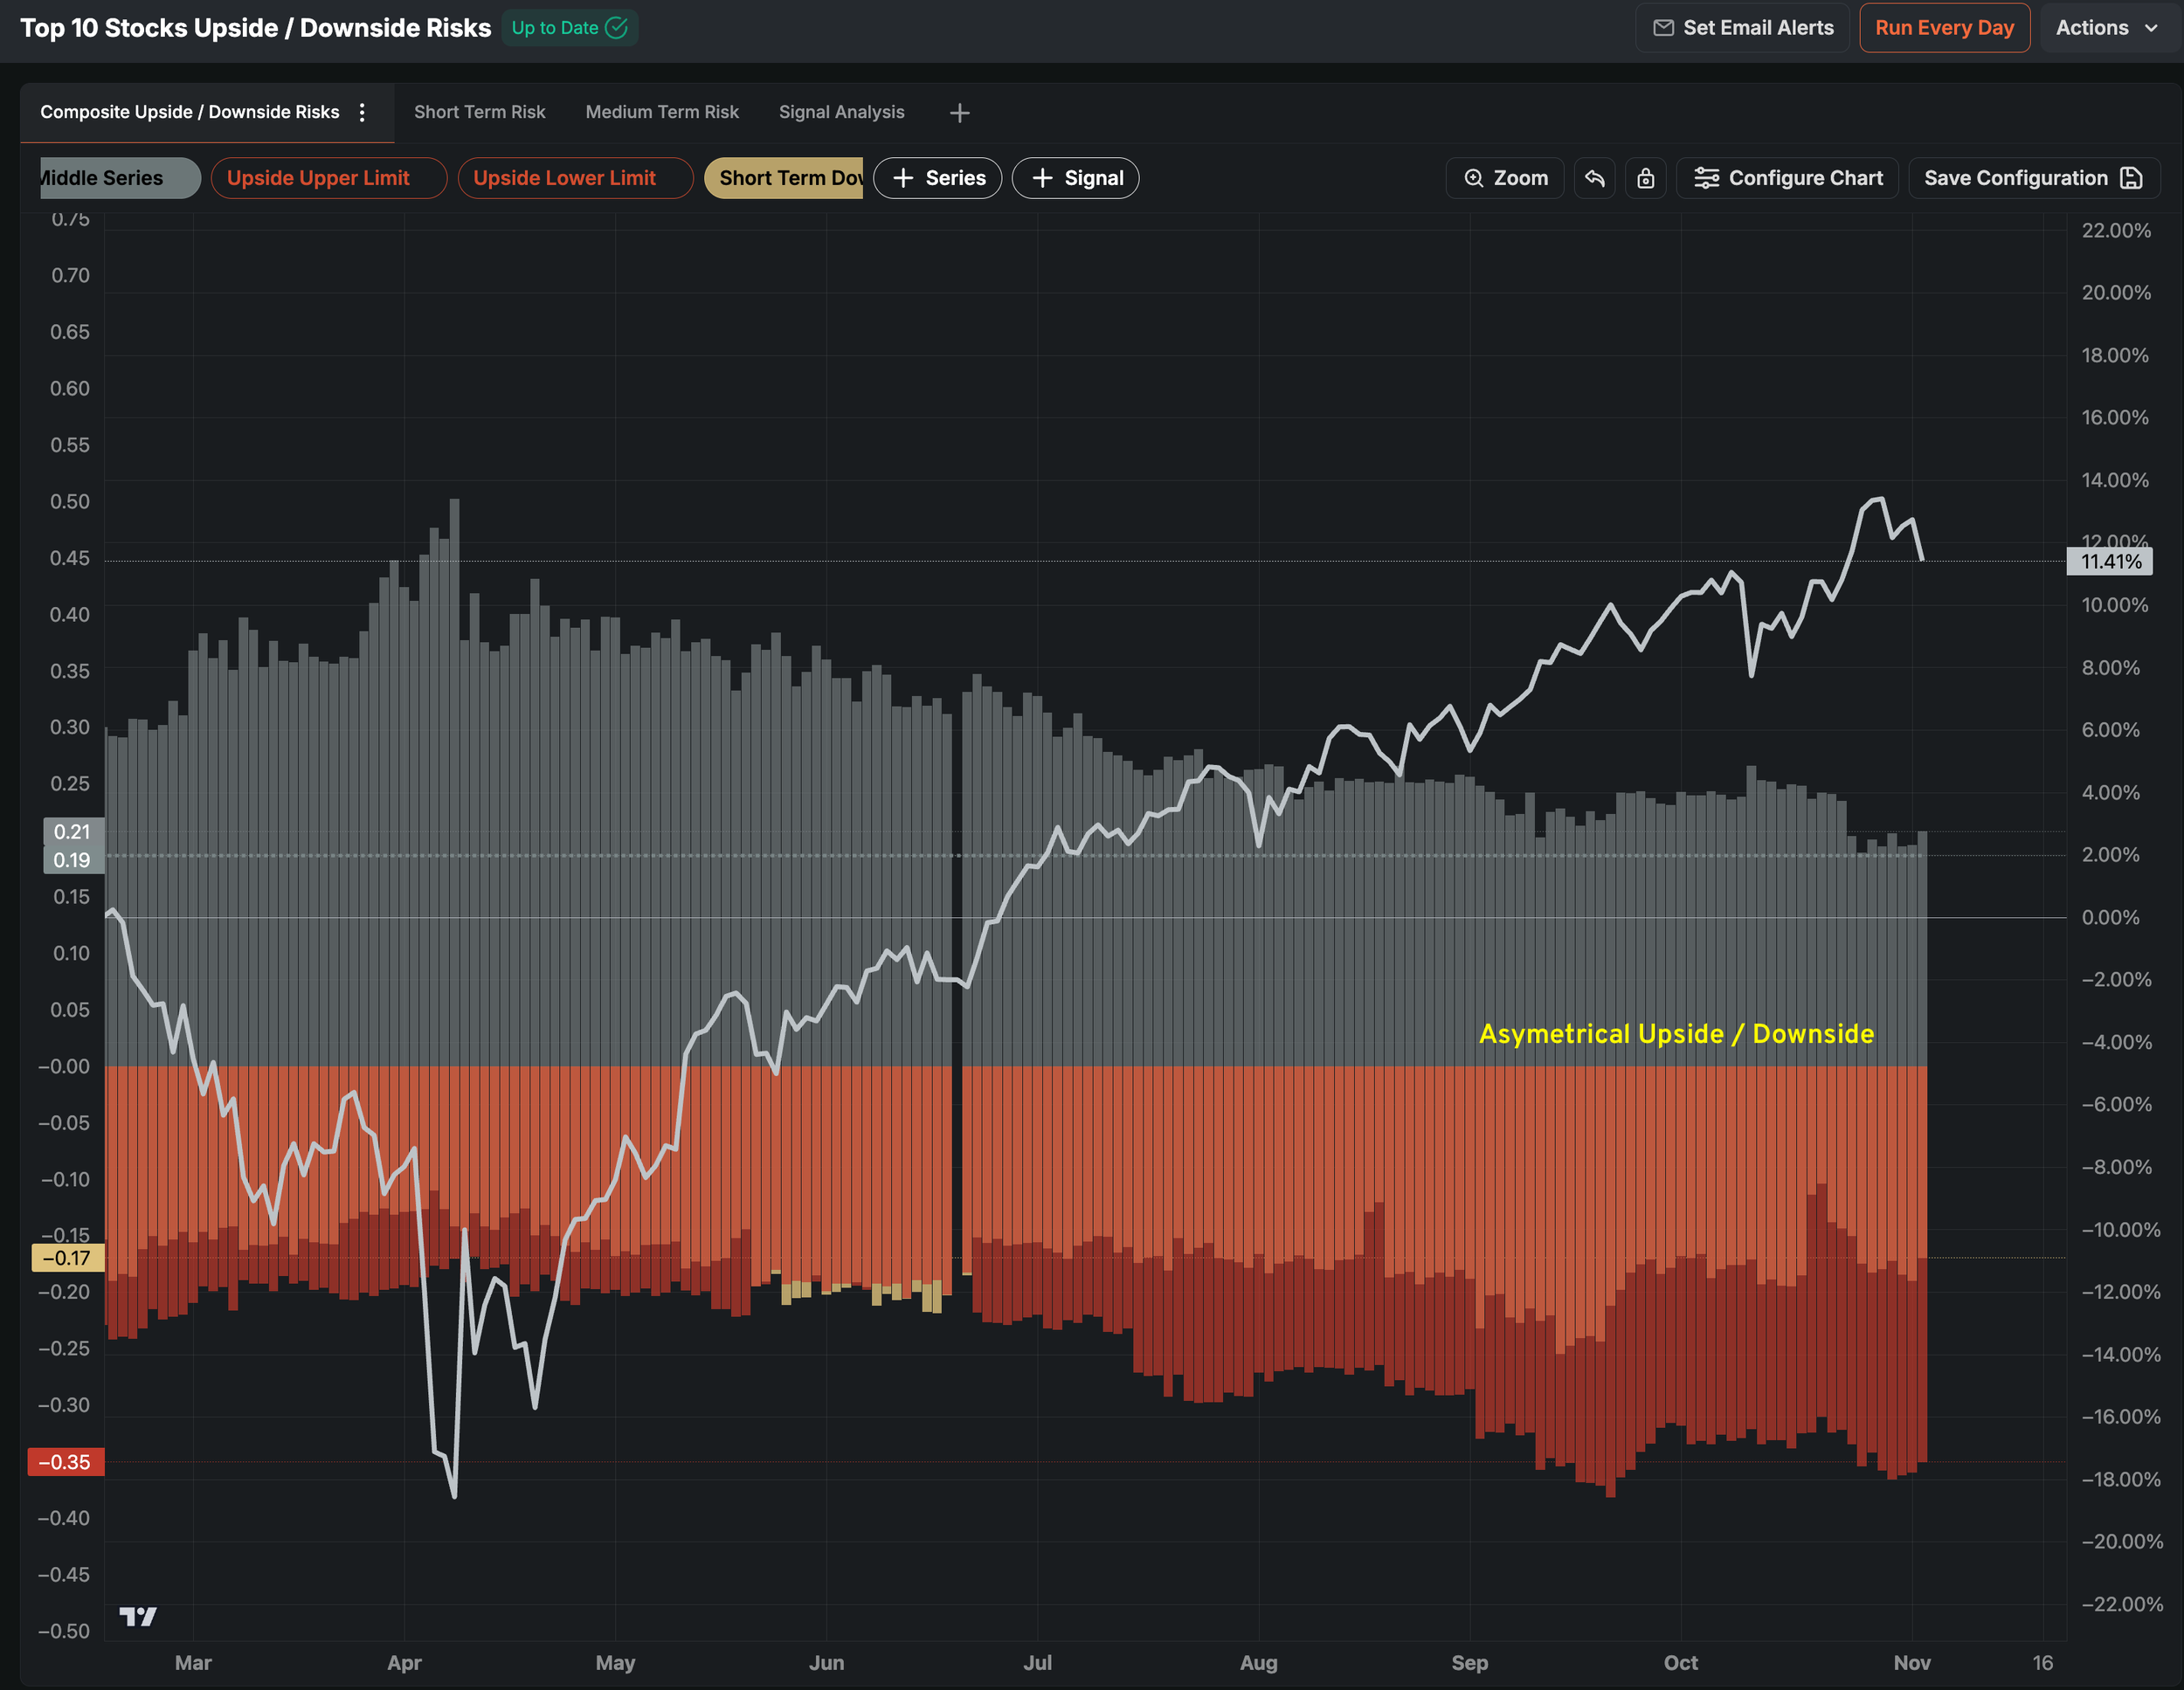Viewport: 2184px width, 1690px height.
Task: Click the undo arrow icon
Action: coord(1594,178)
